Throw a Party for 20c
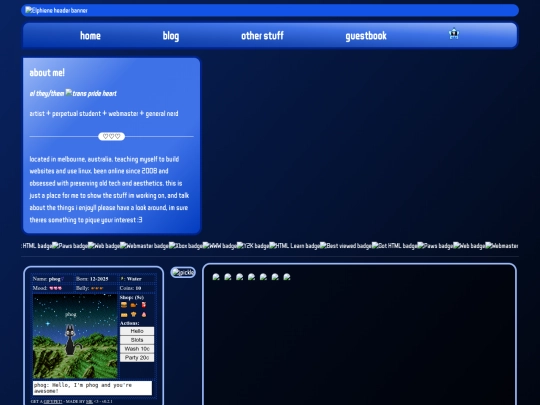540x405 pixels. point(137,358)
